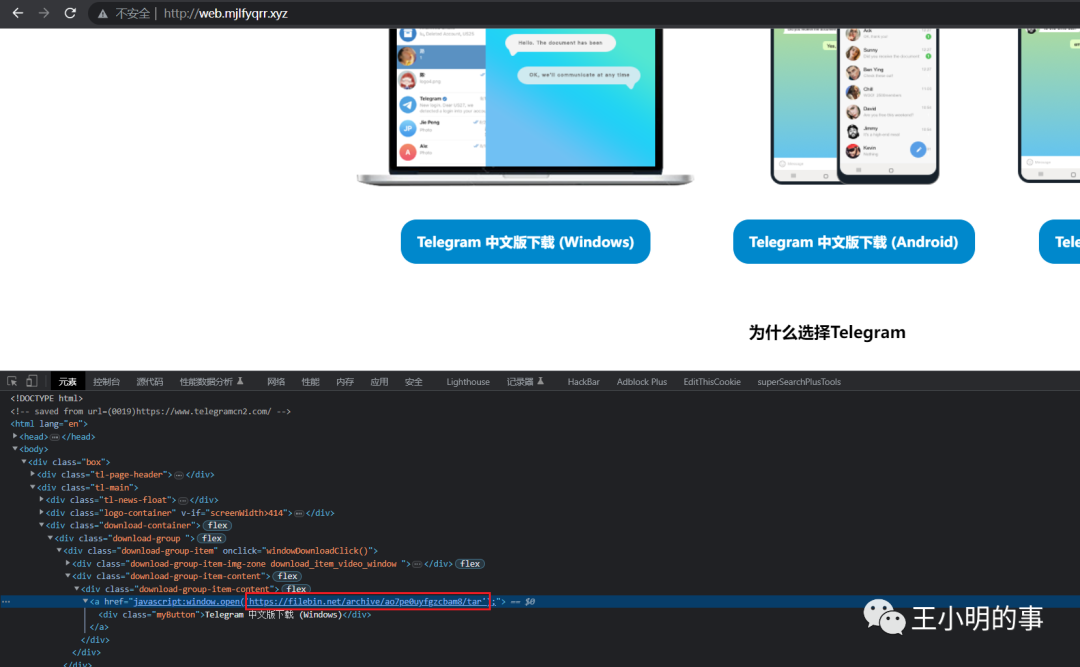Switch to the 元素 tab

coord(68,382)
